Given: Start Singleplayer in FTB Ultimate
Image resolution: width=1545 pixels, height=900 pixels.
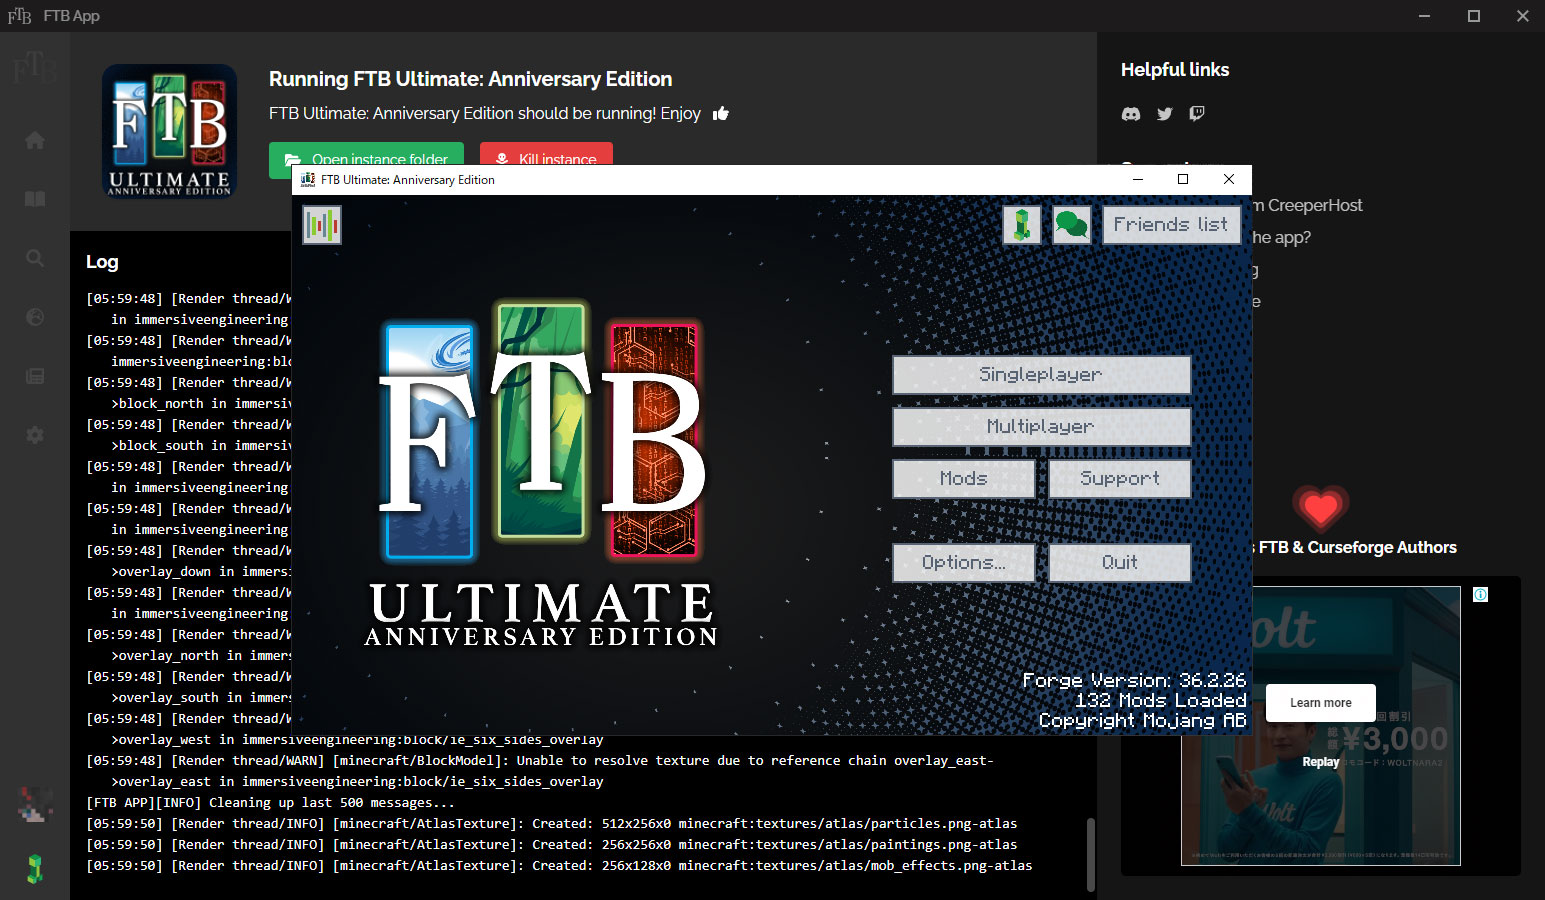Looking at the screenshot, I should 1041,375.
